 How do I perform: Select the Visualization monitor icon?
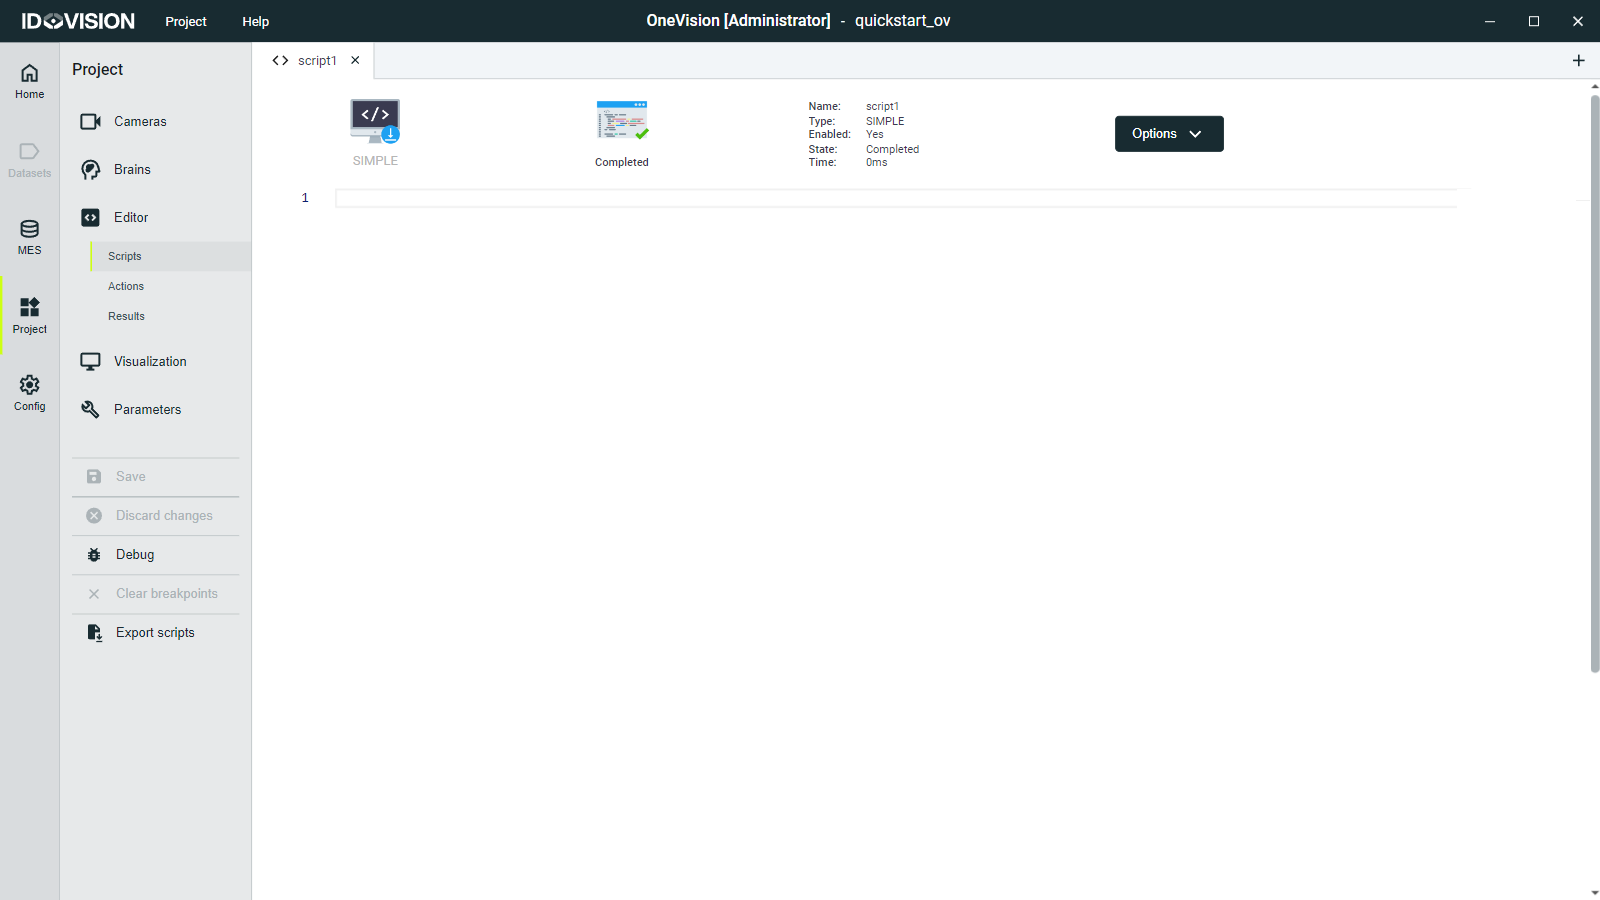(90, 361)
